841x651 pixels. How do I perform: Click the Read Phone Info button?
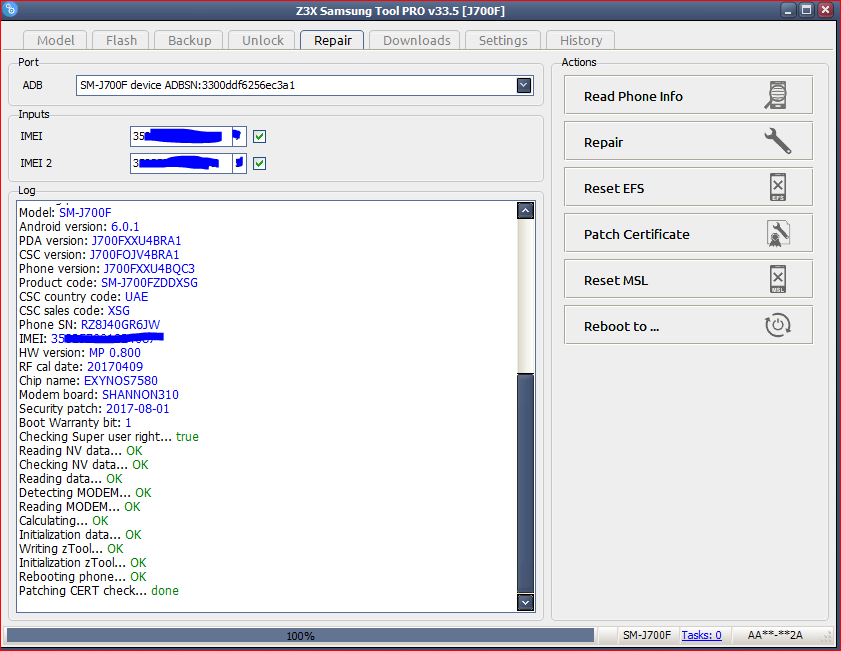(x=688, y=95)
